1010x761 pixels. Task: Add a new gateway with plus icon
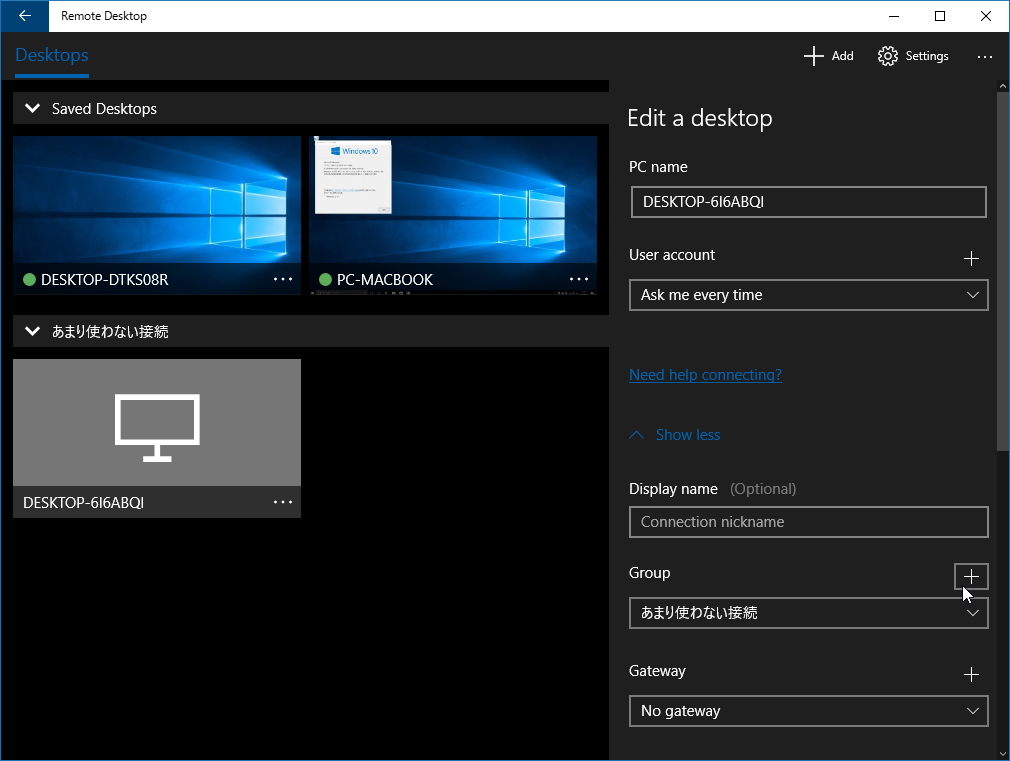click(970, 675)
